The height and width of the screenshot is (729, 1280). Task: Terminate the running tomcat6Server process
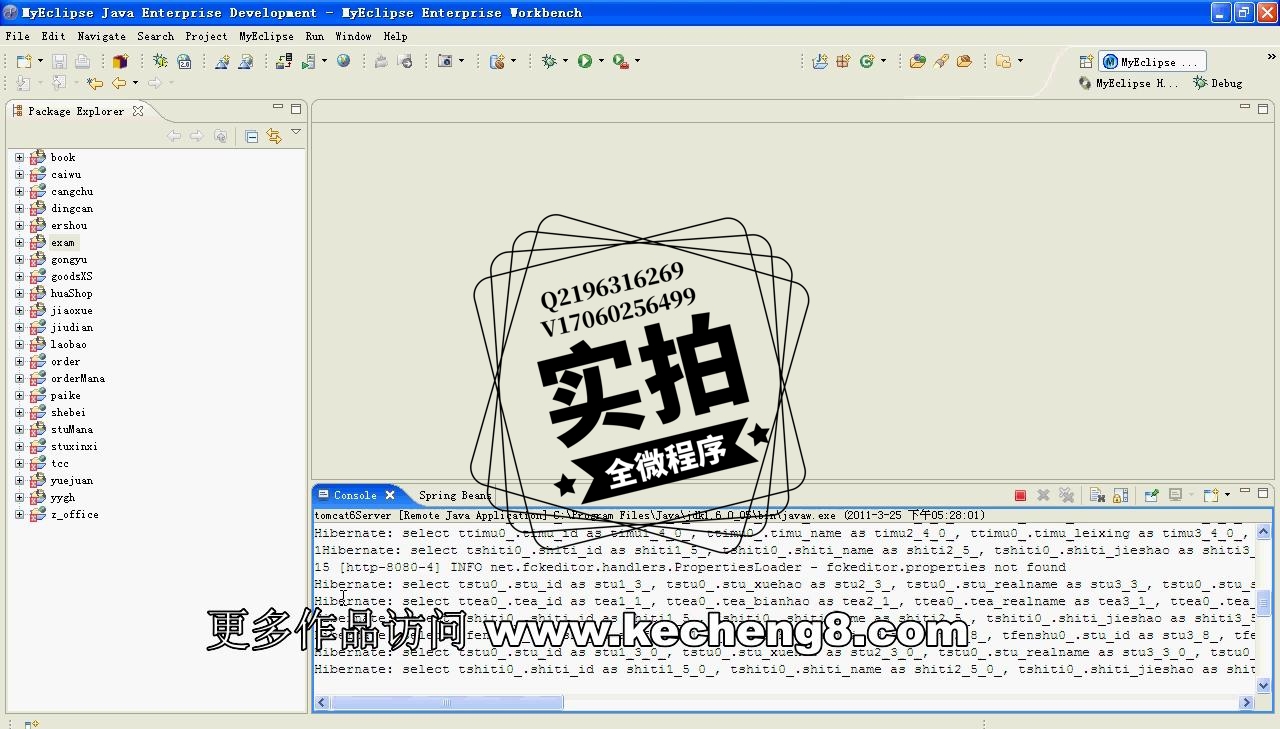1020,495
